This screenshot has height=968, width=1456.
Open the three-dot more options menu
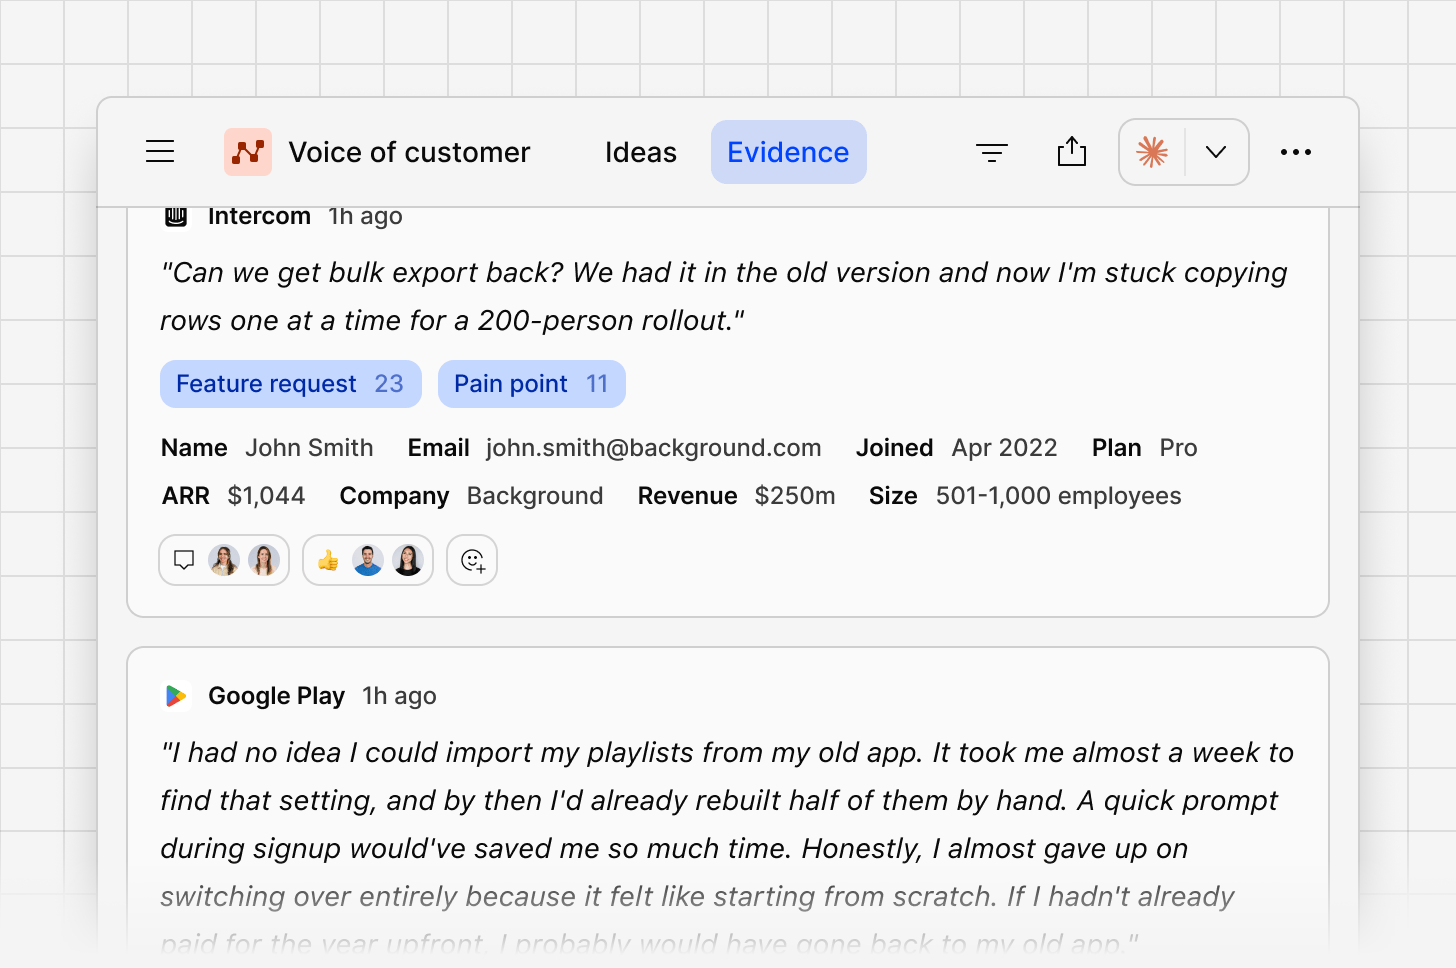(x=1296, y=152)
